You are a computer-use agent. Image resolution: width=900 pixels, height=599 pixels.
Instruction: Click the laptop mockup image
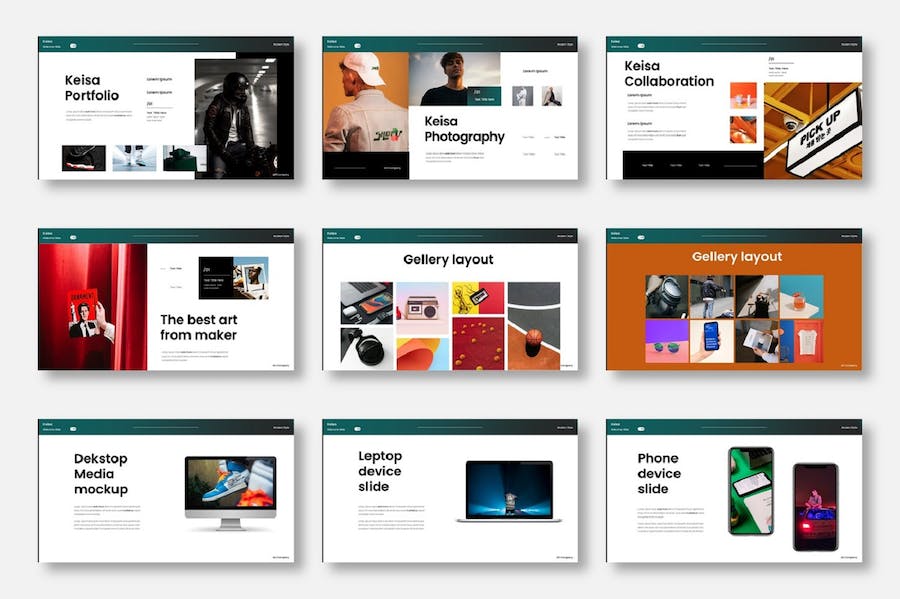[509, 491]
